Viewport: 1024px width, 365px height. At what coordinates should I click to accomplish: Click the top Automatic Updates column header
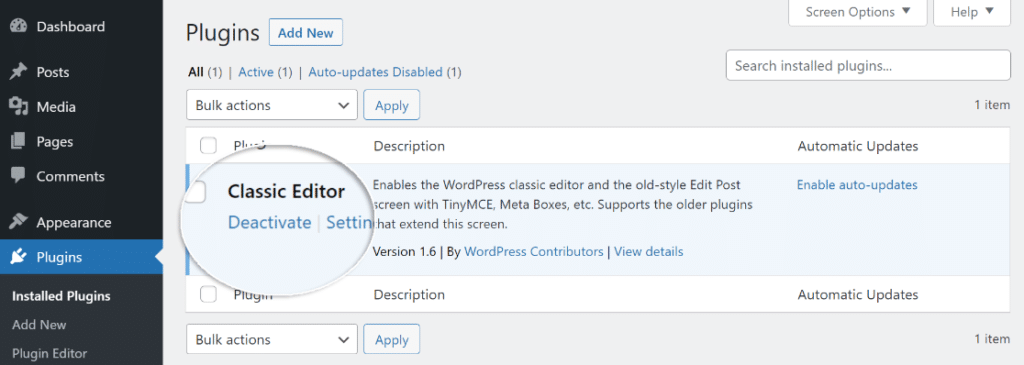pos(857,146)
